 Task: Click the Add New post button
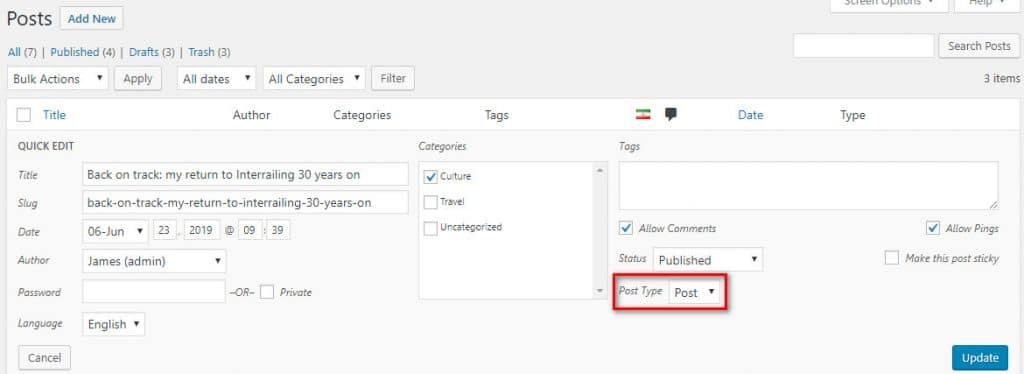click(91, 19)
